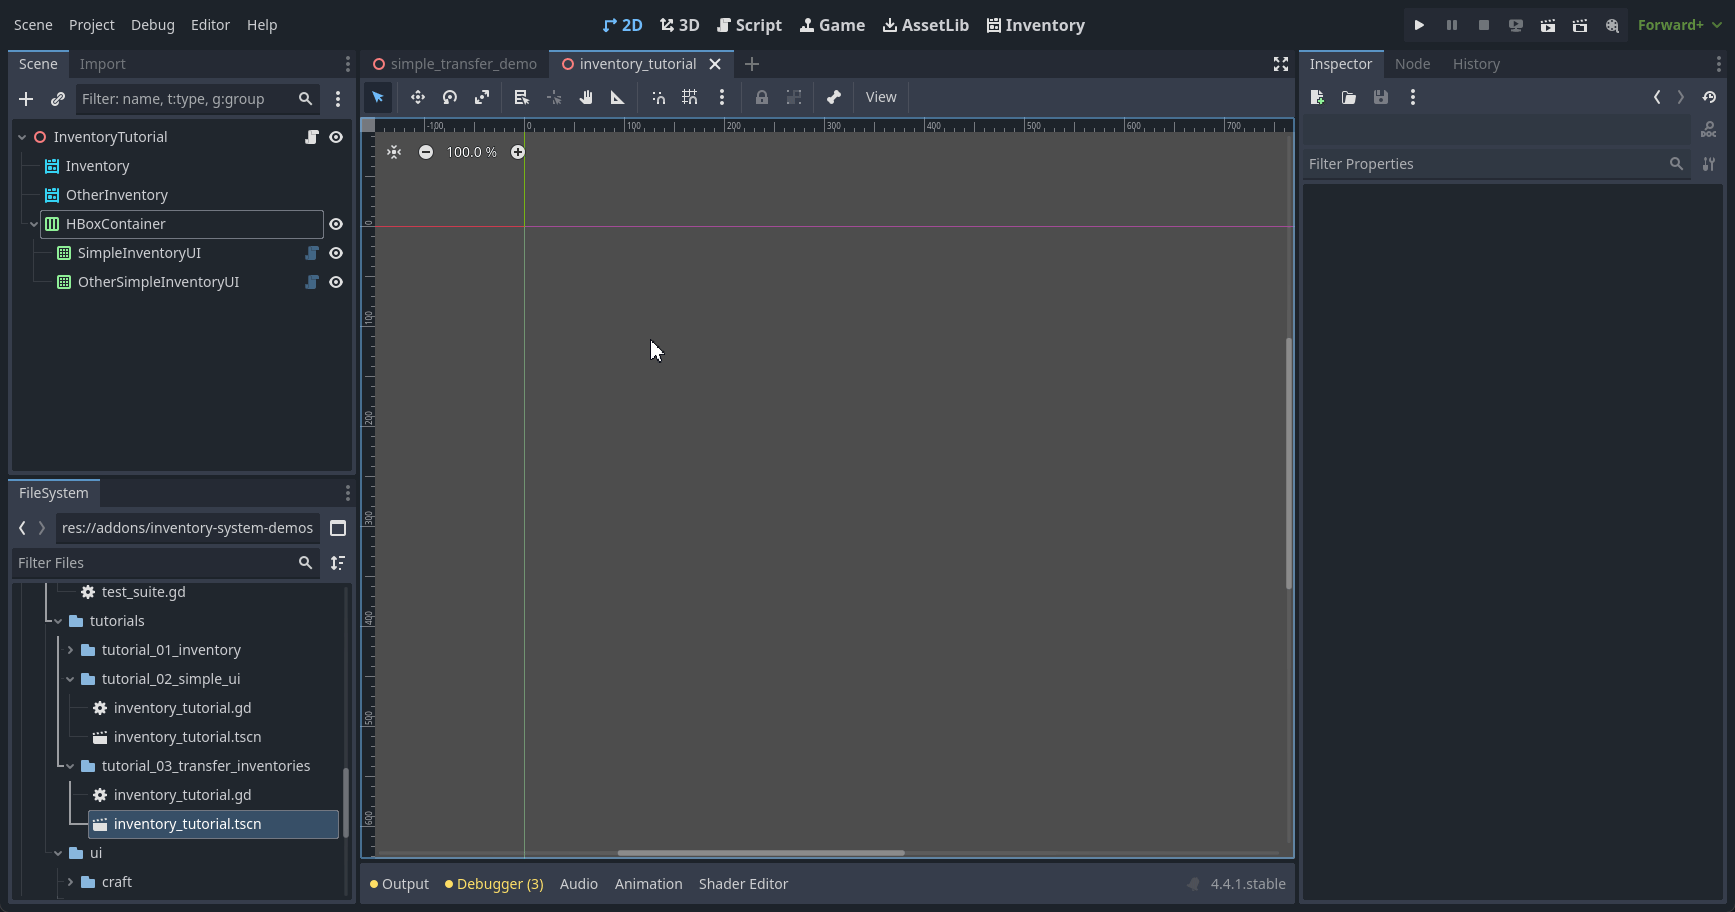Toggle visibility of InventoryTutorial node
The height and width of the screenshot is (912, 1735).
click(x=336, y=137)
